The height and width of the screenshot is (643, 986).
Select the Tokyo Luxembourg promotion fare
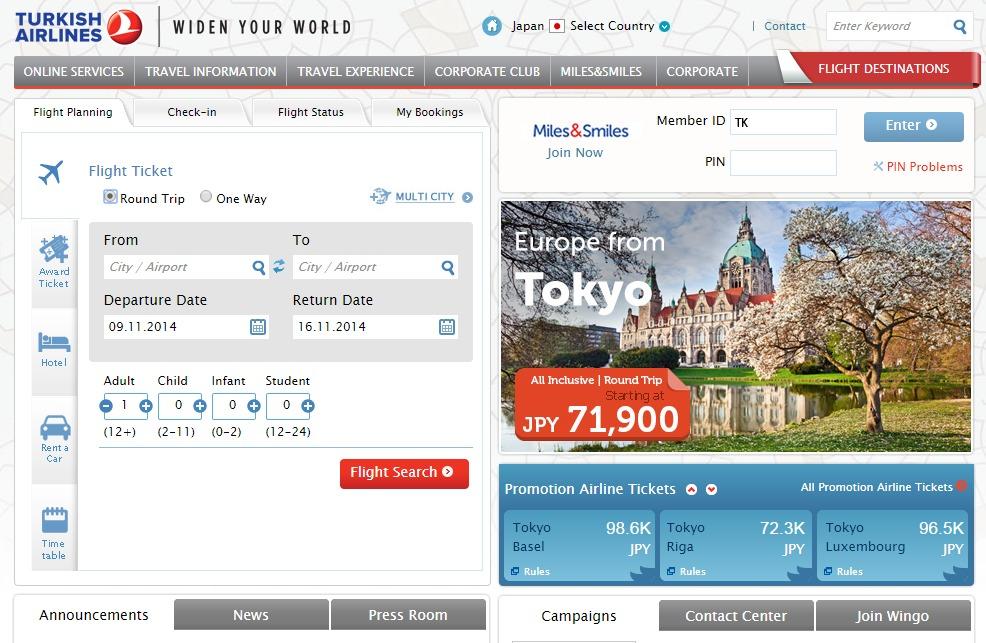893,545
